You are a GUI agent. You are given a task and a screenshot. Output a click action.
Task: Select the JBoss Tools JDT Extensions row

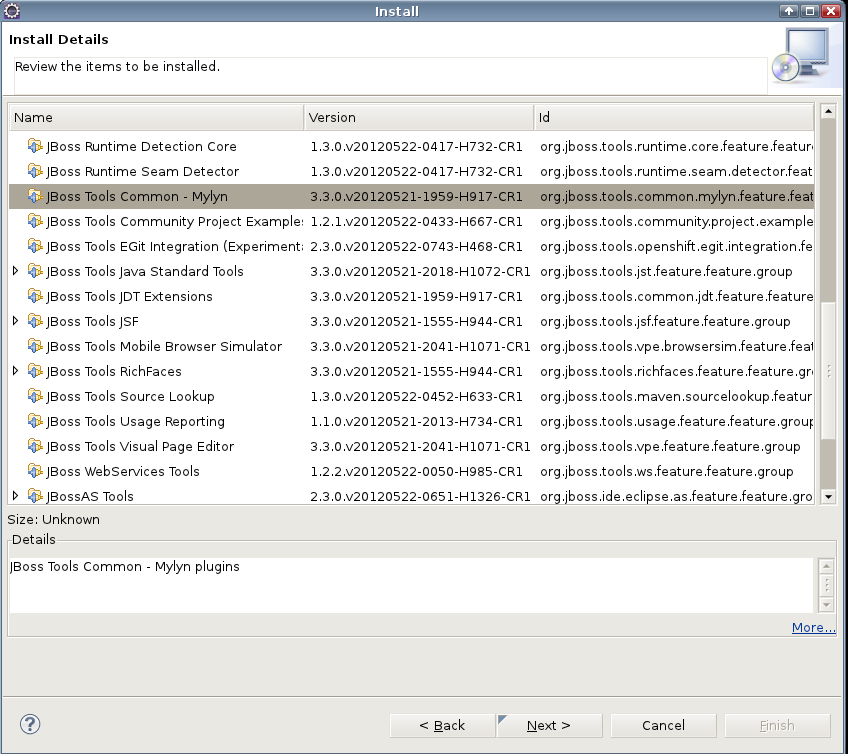click(x=412, y=296)
